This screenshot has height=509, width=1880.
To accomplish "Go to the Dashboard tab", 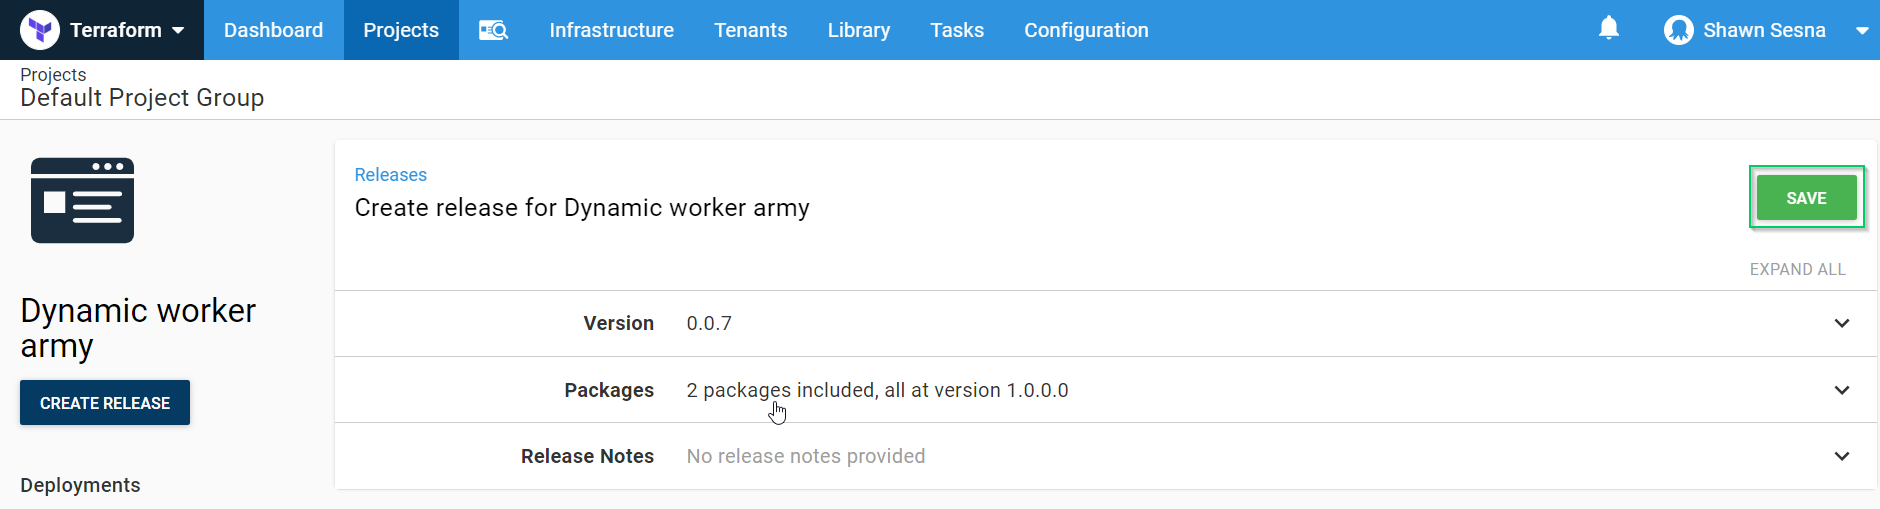I will tap(273, 30).
